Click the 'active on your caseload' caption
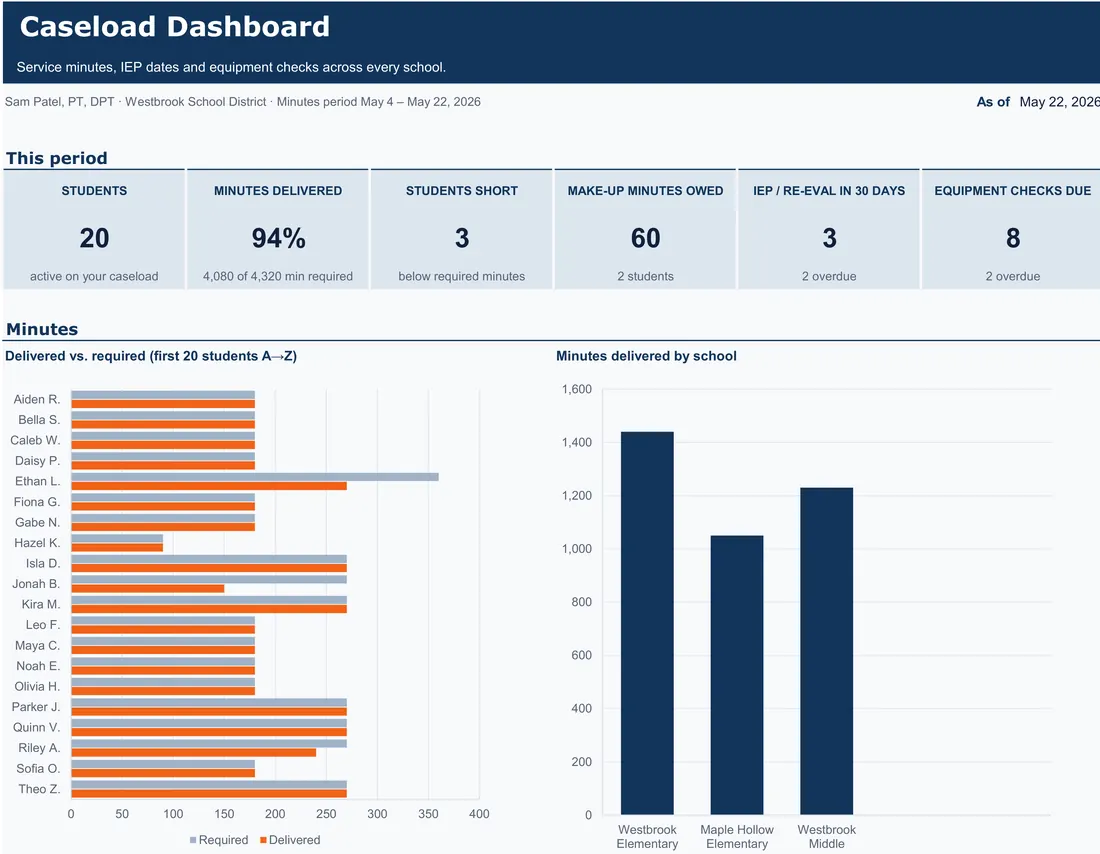 pos(94,276)
